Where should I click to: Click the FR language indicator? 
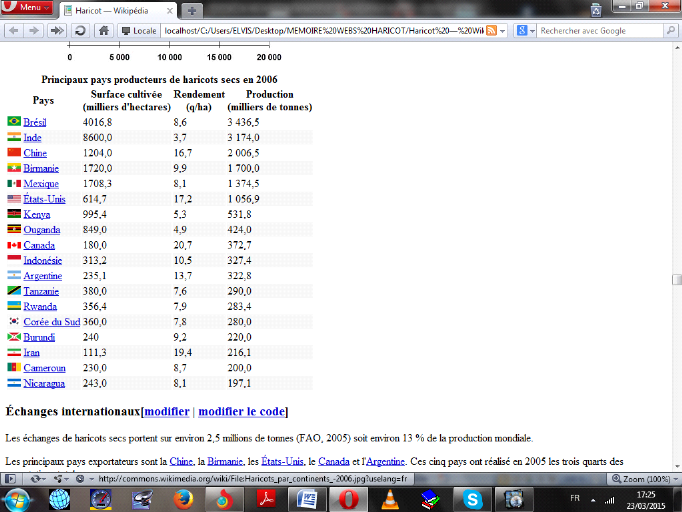pyautogui.click(x=575, y=498)
